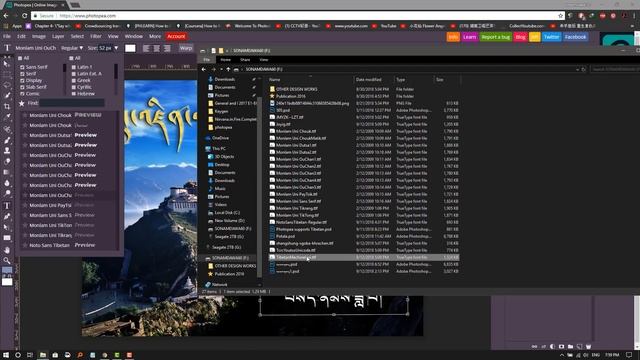Click the Account button
The width and height of the screenshot is (640, 360).
coord(176,36)
